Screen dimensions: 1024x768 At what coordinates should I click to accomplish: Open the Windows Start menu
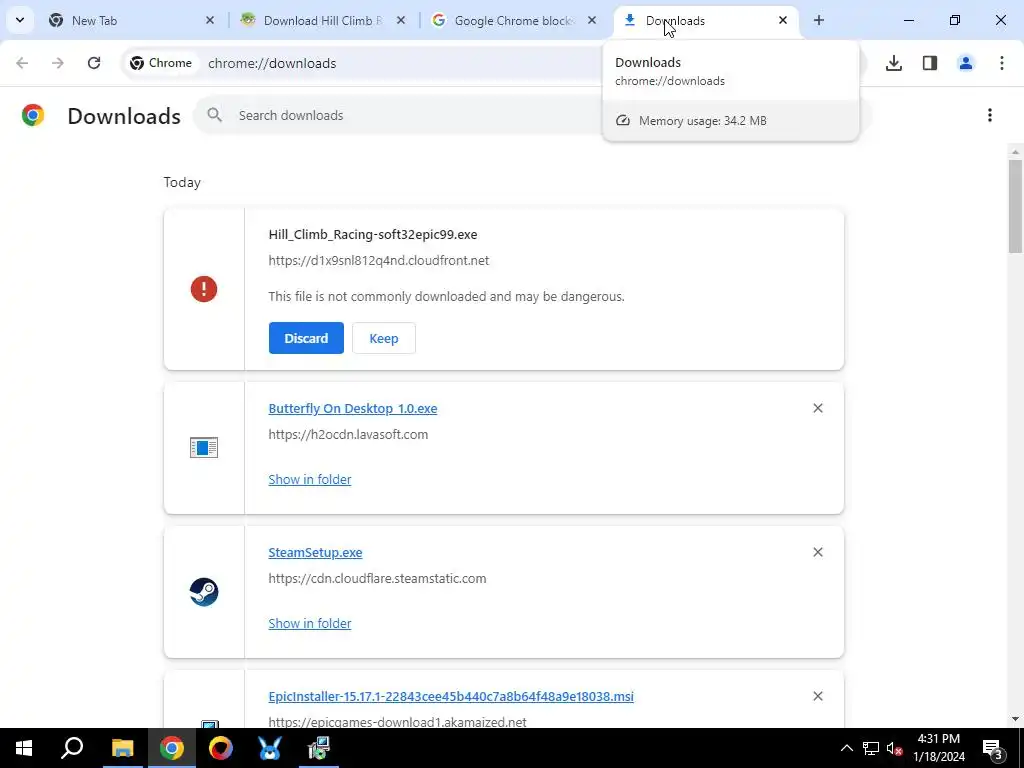(24, 748)
